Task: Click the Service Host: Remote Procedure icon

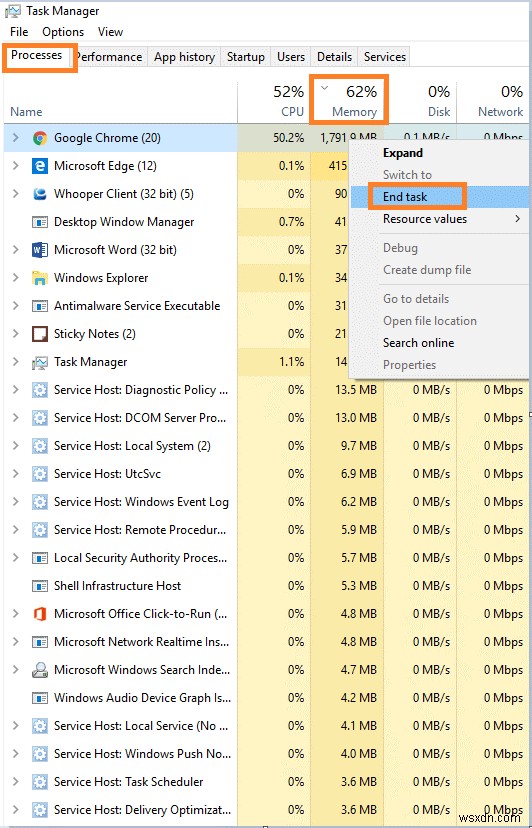Action: click(40, 530)
